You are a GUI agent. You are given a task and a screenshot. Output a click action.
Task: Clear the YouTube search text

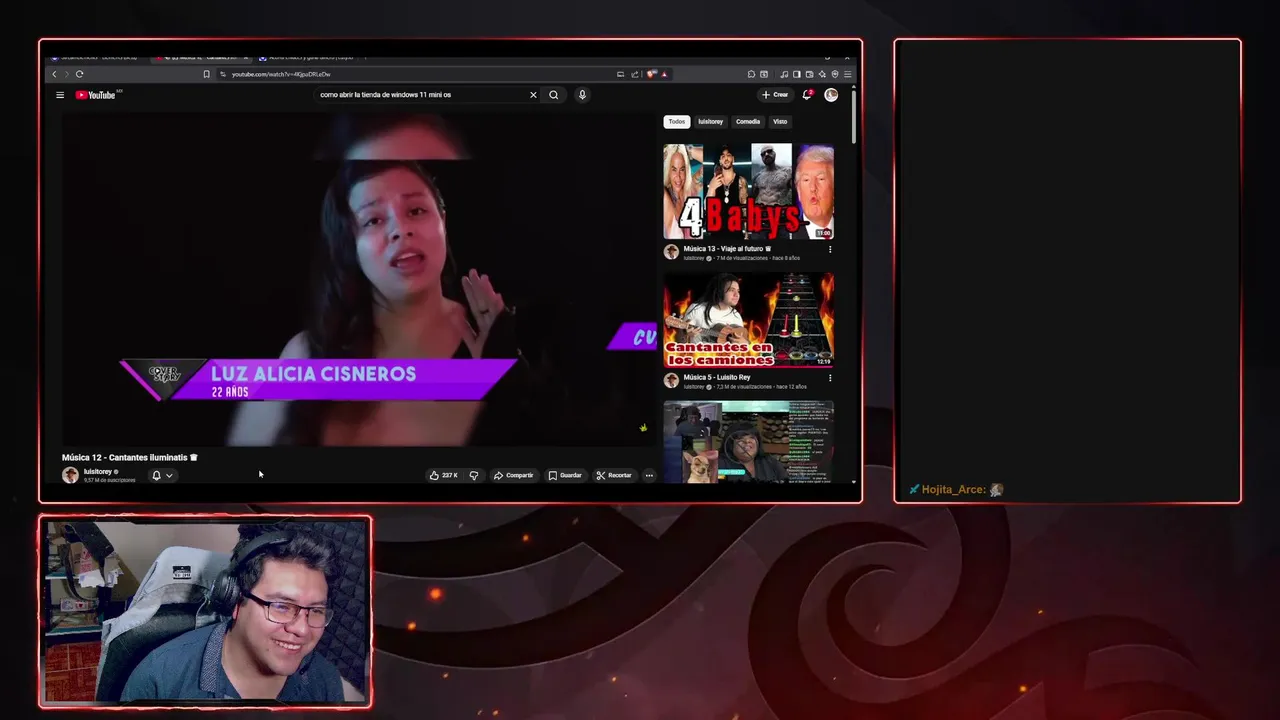(533, 95)
